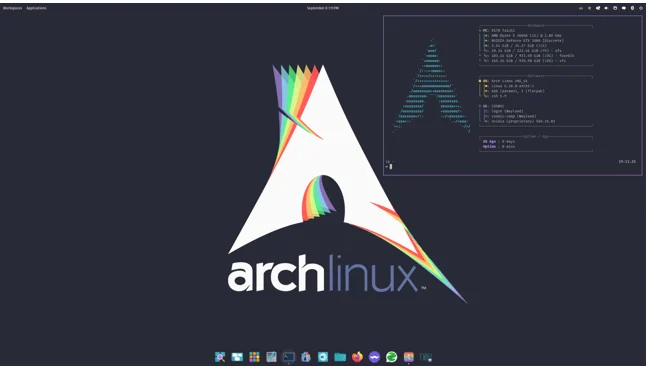Switch to the Terminal icon in dock
This screenshot has width=649, height=370.
[288, 357]
